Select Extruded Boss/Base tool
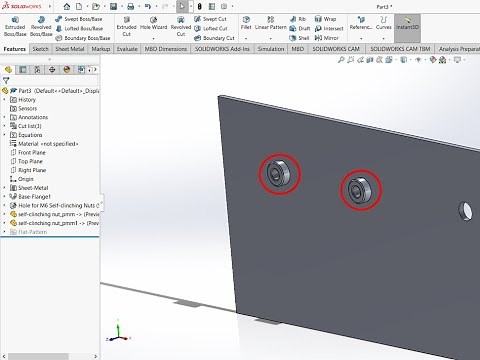This screenshot has width=480, height=360. pos(15,27)
